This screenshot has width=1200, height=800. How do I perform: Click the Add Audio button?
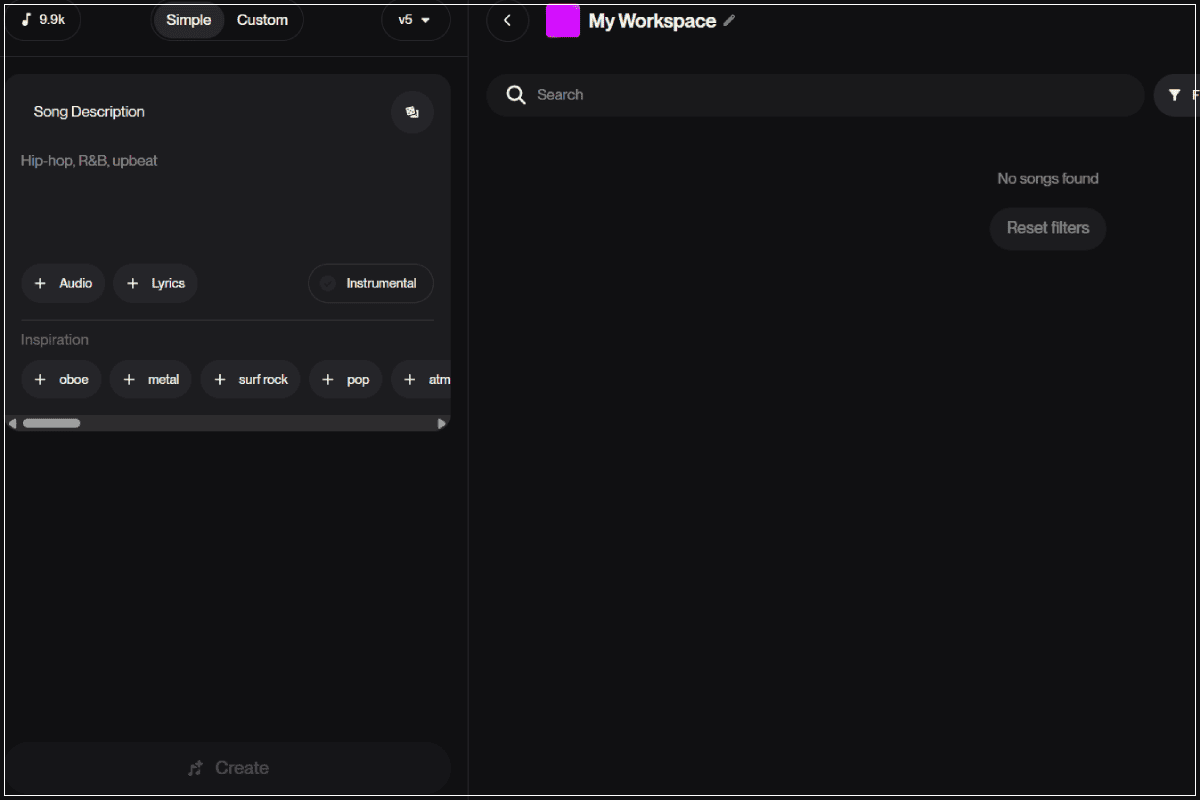click(63, 283)
